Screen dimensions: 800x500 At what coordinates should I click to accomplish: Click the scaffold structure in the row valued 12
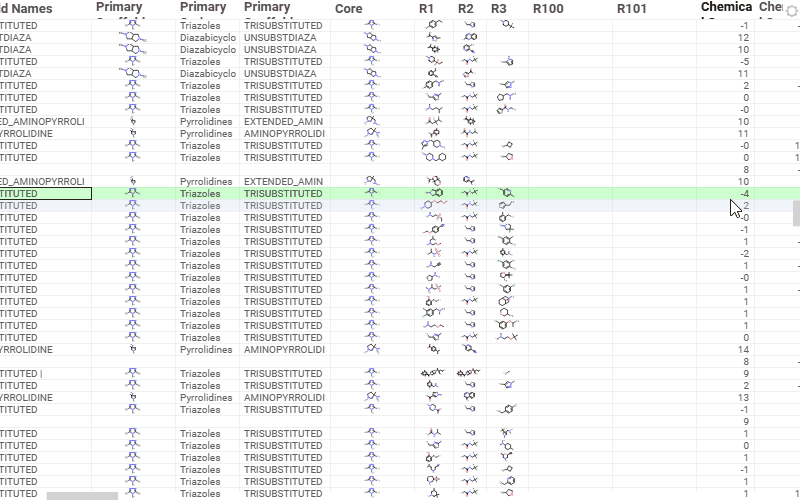[132, 37]
